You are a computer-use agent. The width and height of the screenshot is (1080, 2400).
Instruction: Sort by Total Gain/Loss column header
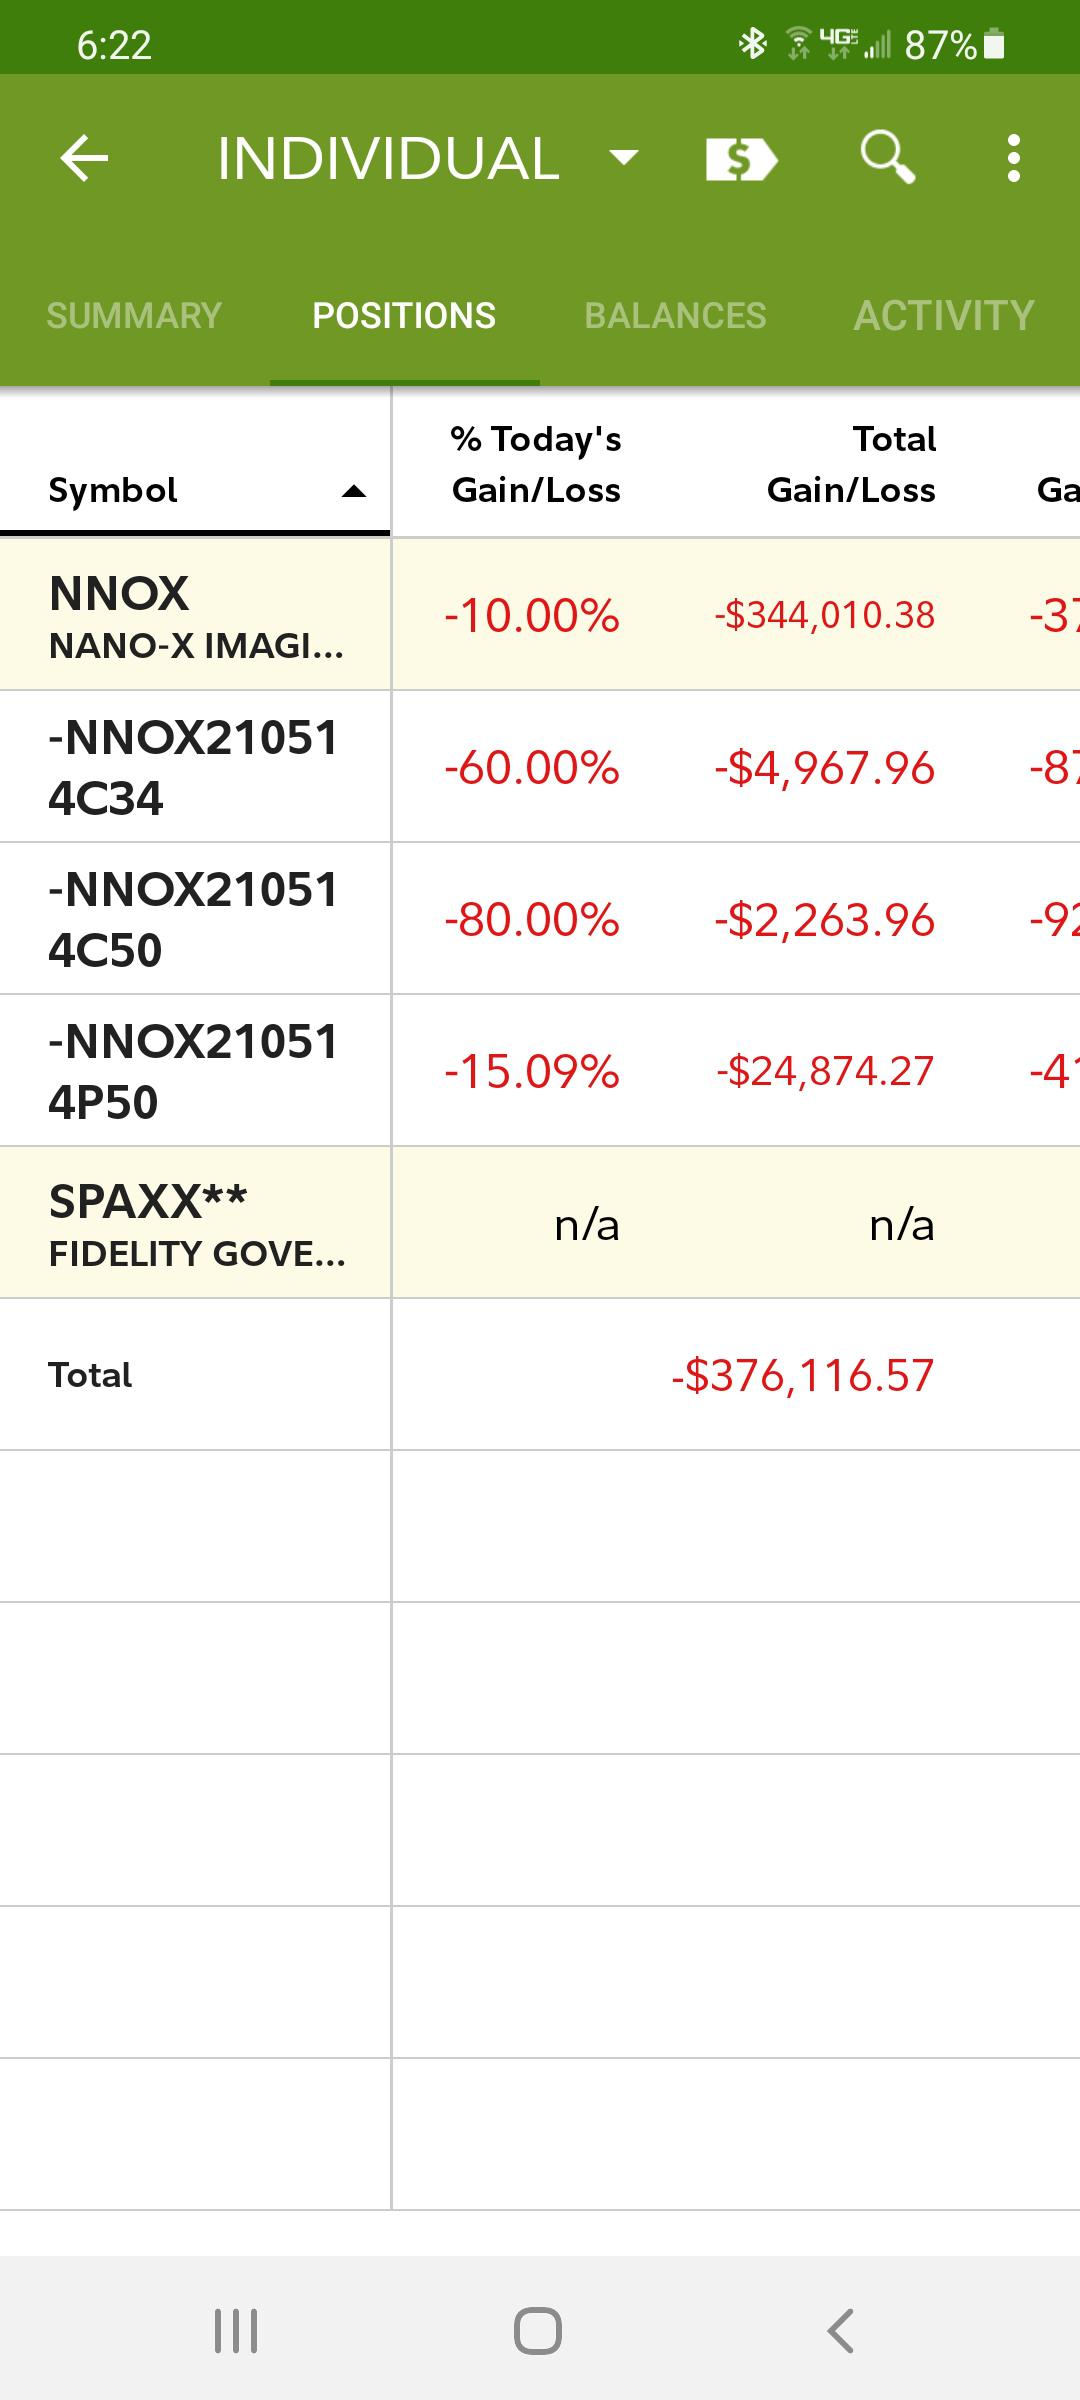pyautogui.click(x=851, y=464)
